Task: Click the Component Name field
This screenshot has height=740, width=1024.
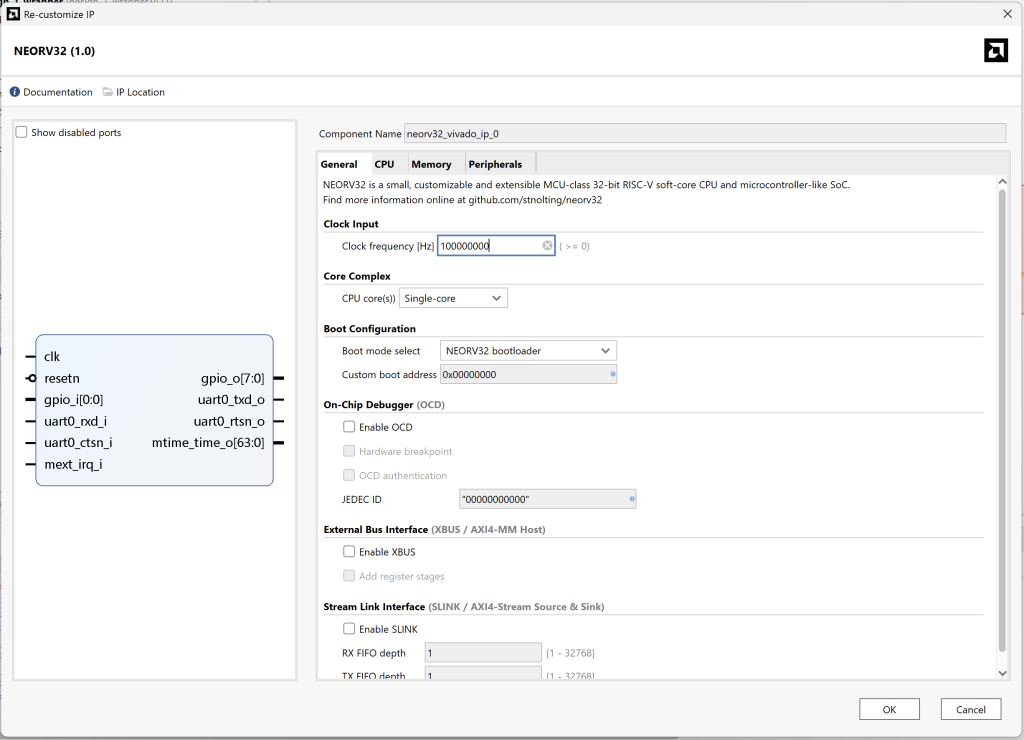Action: pyautogui.click(x=705, y=133)
